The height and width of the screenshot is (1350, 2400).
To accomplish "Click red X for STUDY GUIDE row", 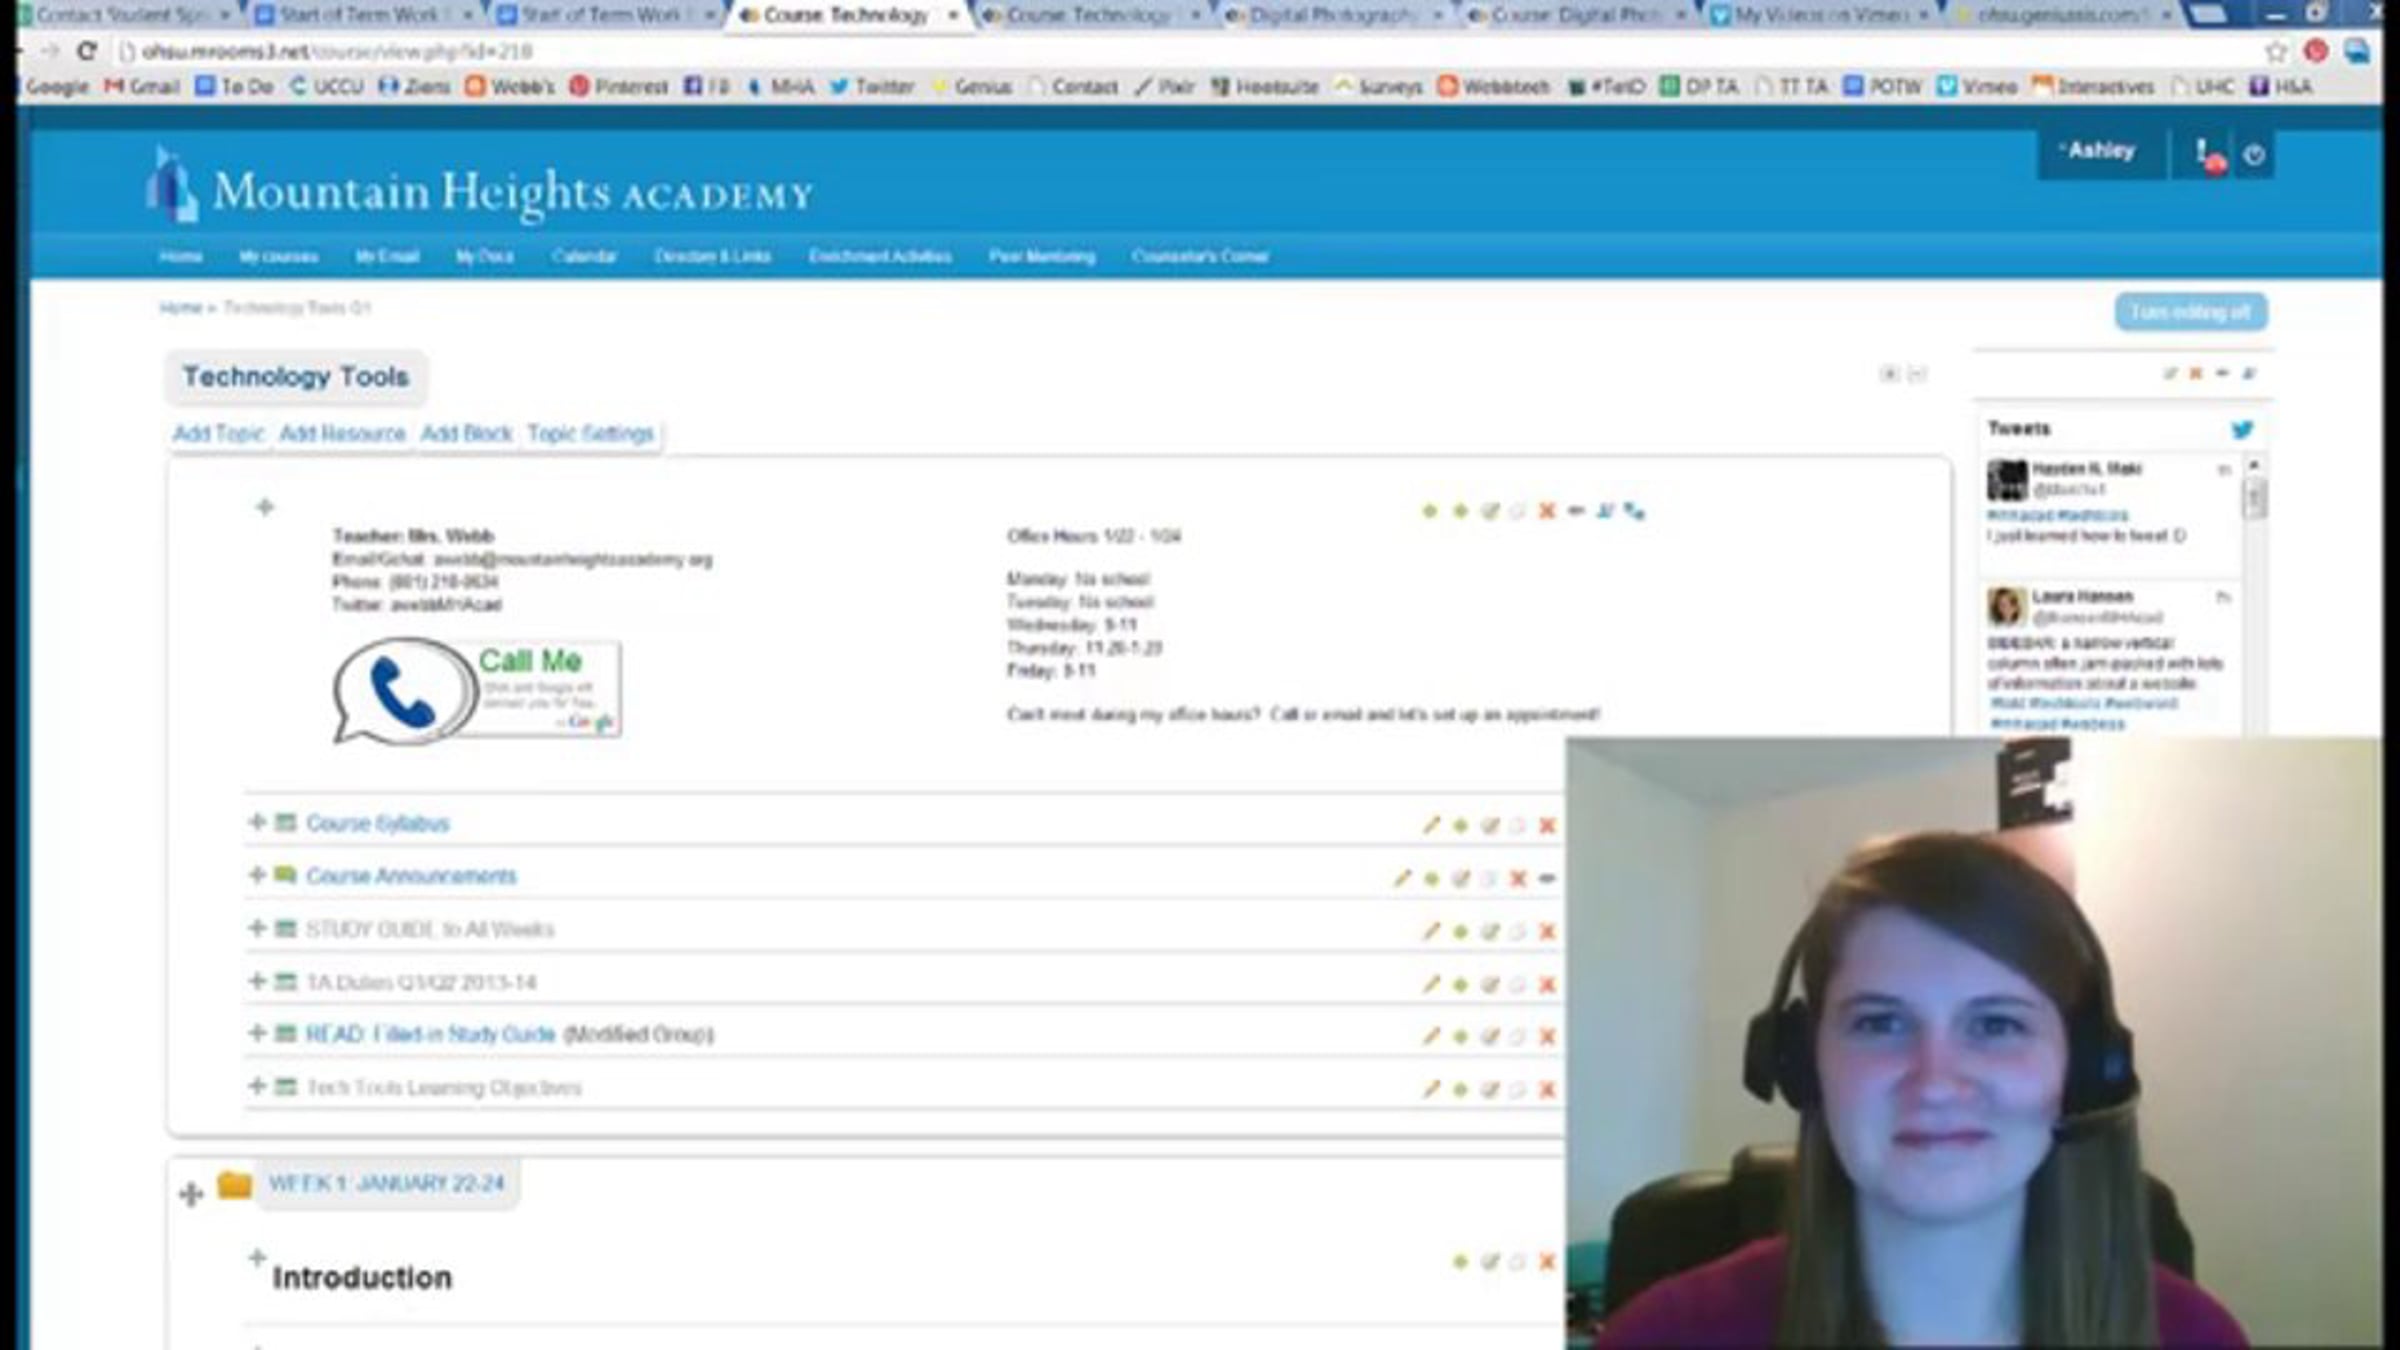I will tap(1547, 931).
